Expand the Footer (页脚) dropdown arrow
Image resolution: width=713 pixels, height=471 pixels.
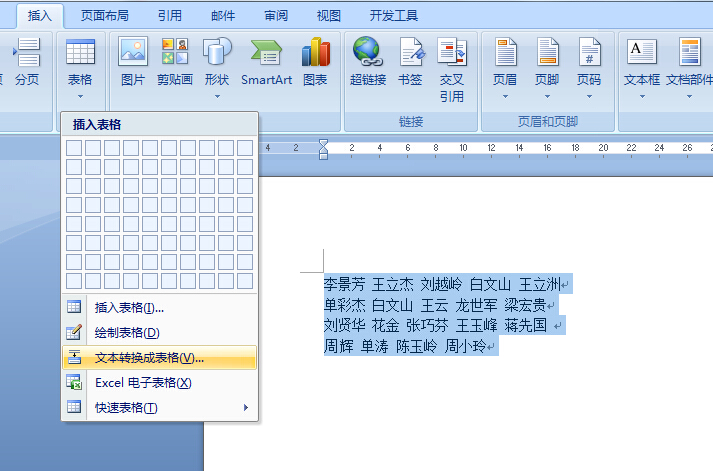coord(547,96)
